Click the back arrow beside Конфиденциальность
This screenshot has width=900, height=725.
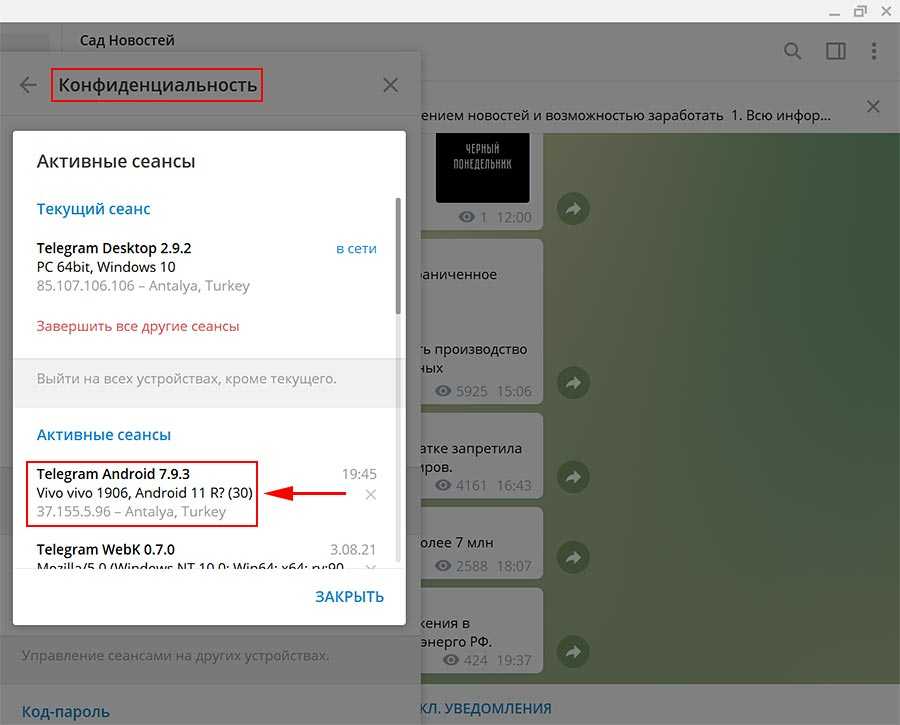tap(28, 85)
